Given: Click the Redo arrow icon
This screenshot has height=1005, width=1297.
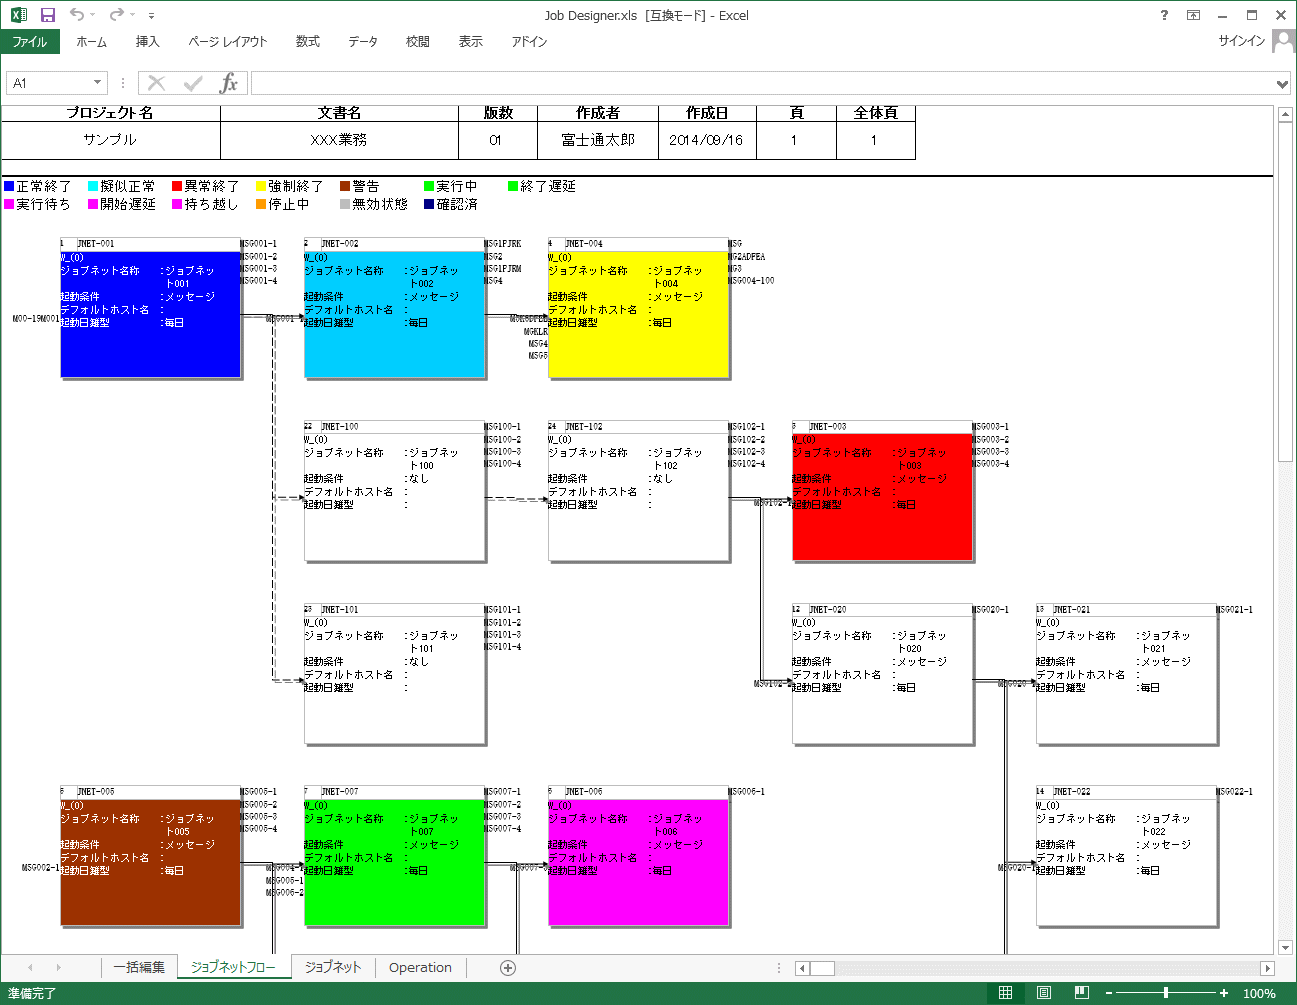Looking at the screenshot, I should 116,15.
